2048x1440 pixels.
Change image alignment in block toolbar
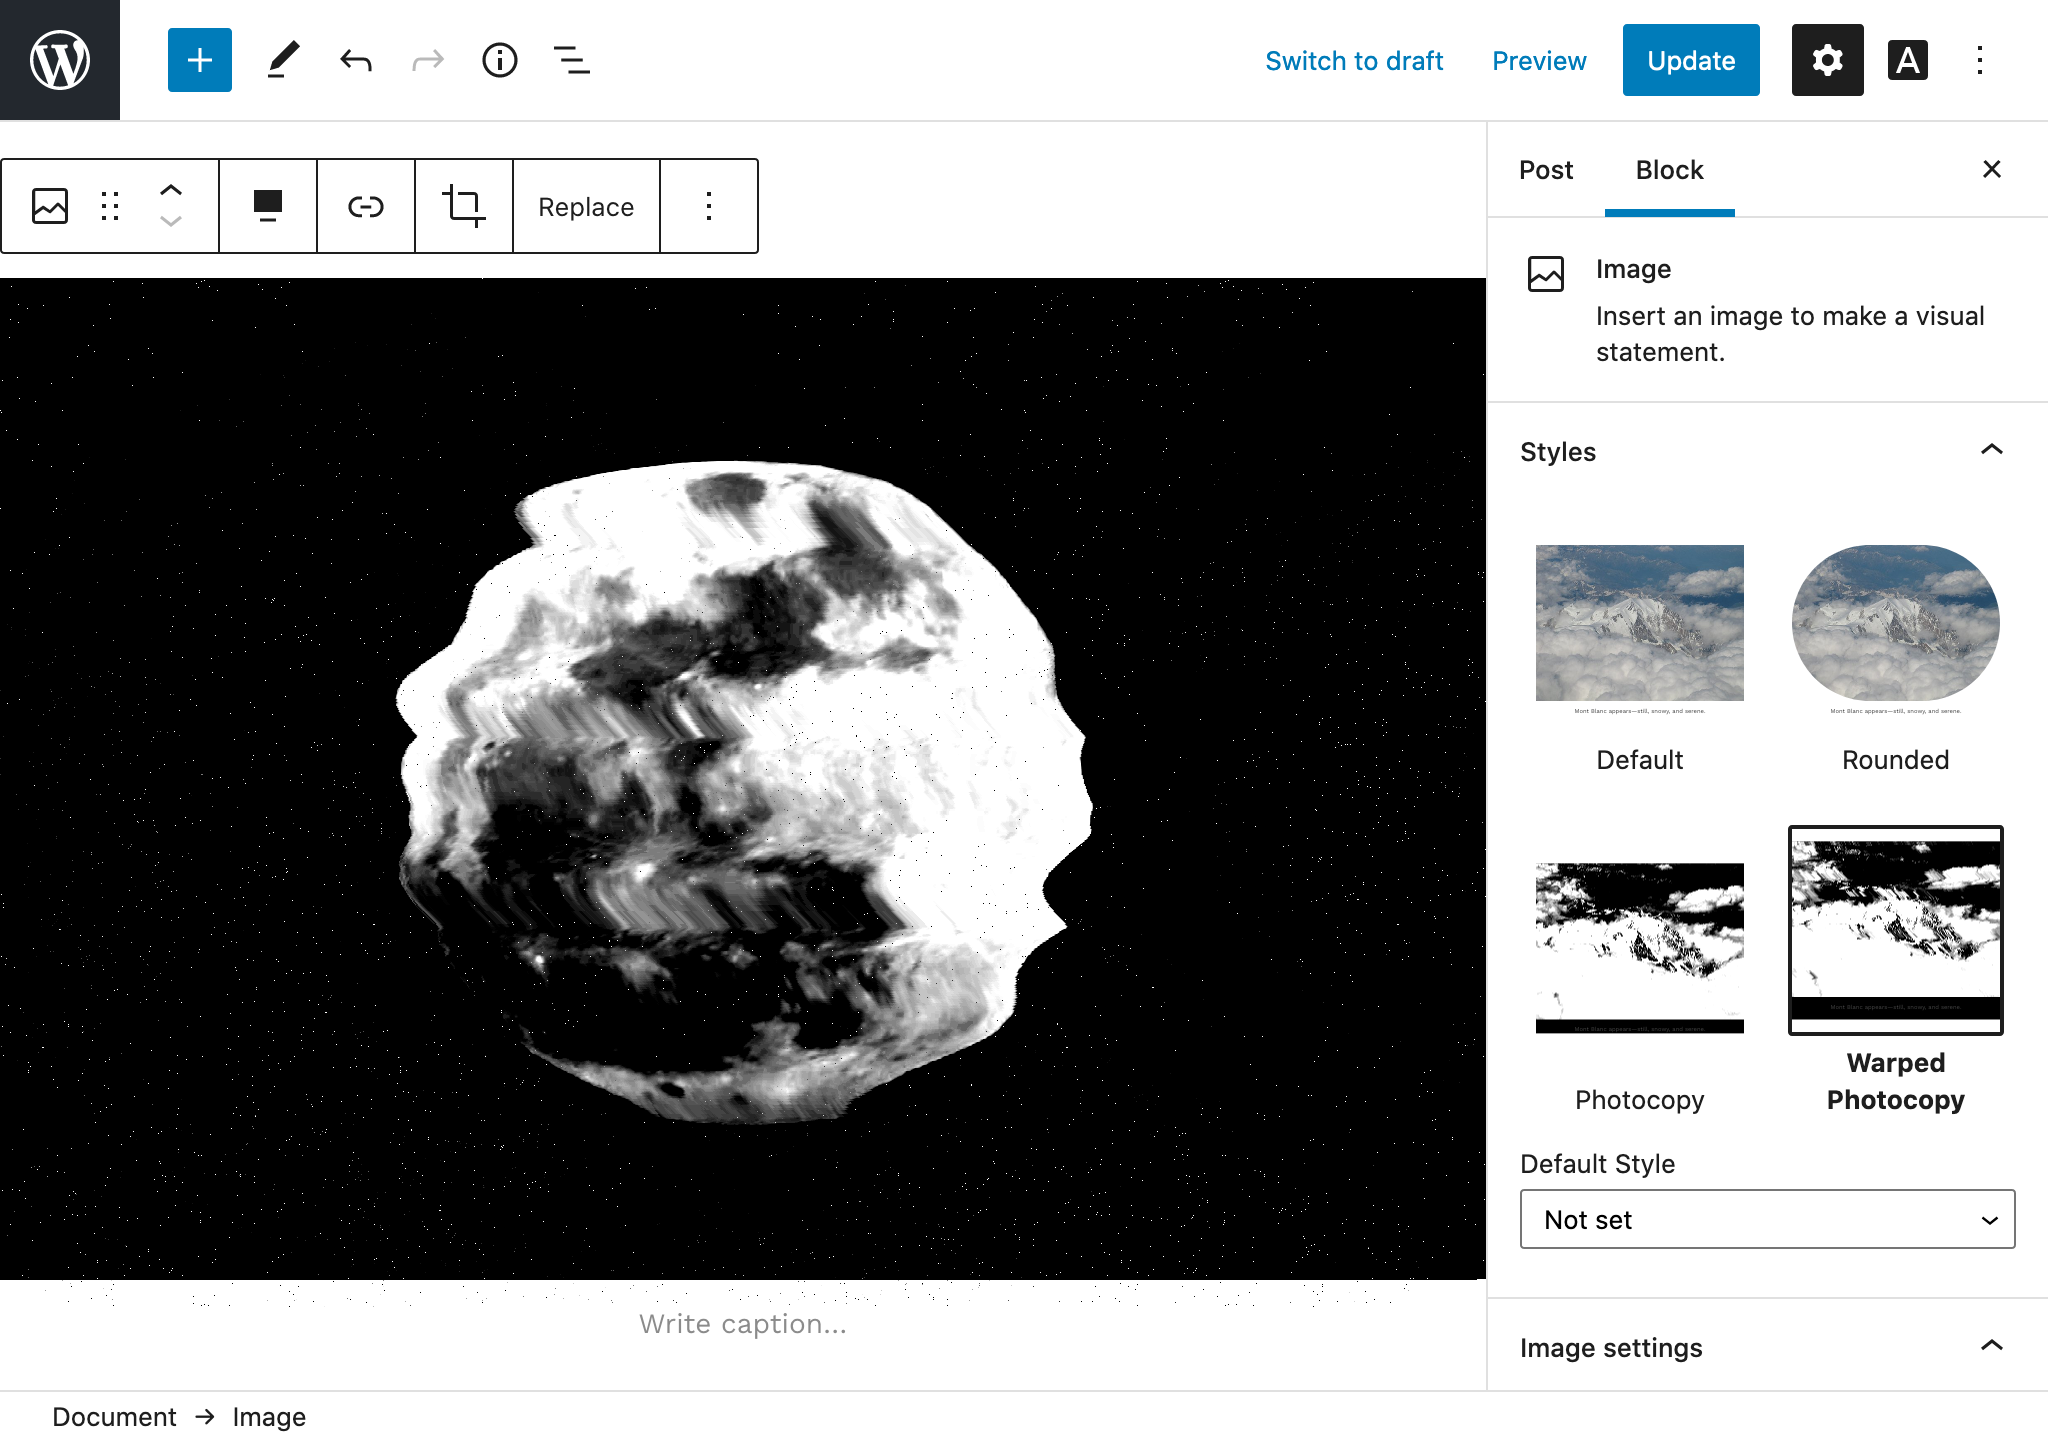[x=267, y=206]
